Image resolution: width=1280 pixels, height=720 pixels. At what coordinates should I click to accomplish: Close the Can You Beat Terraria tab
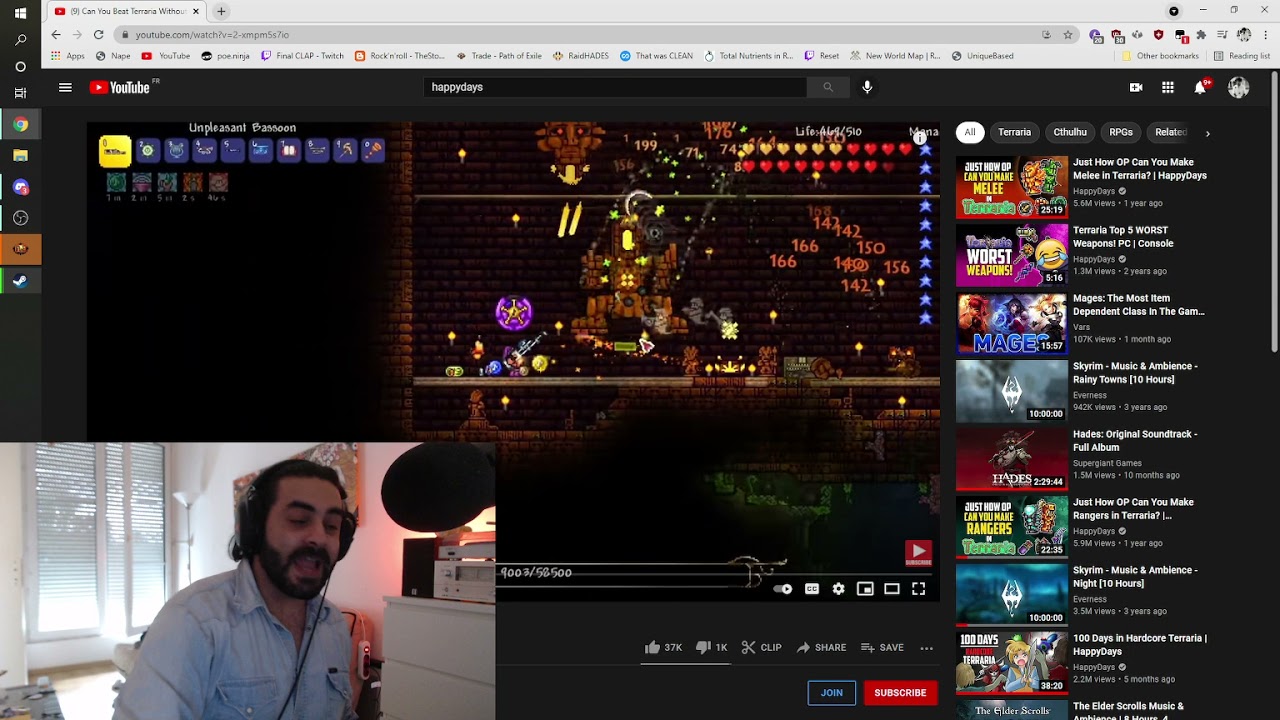[196, 11]
